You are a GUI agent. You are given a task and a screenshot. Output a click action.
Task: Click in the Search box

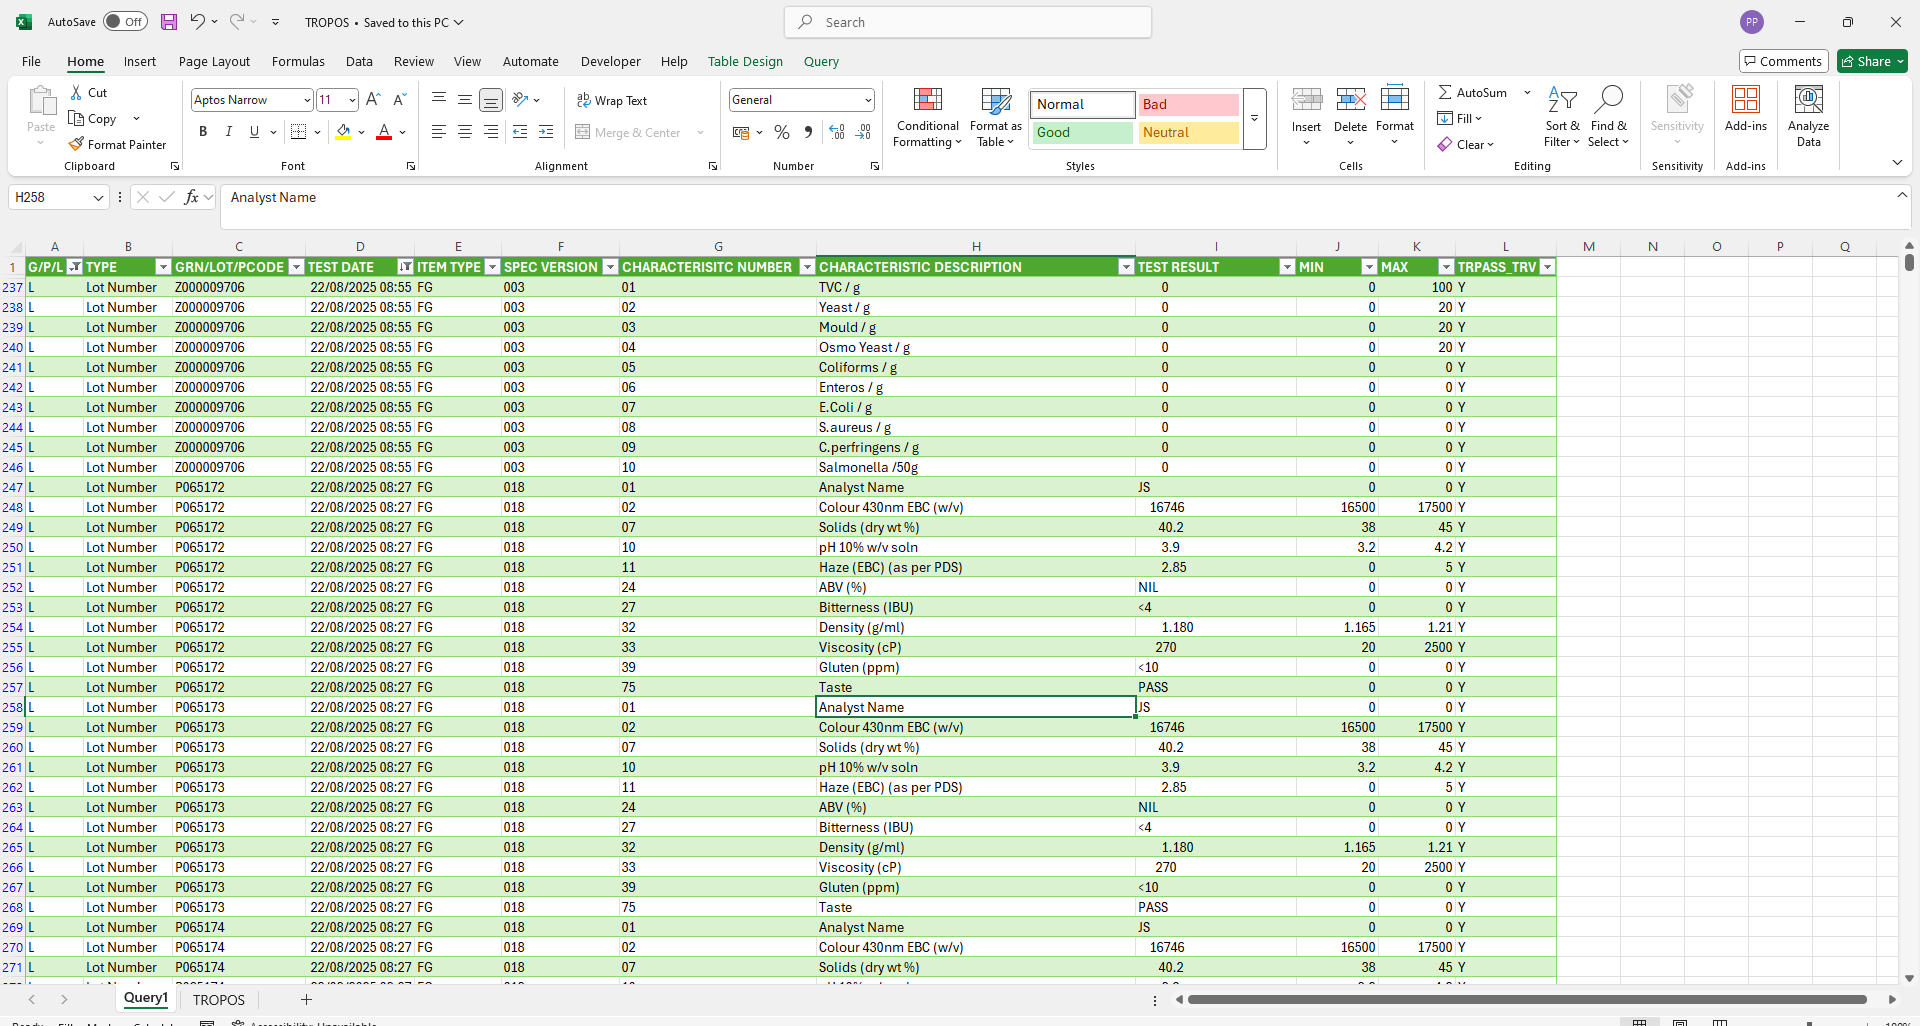click(968, 22)
